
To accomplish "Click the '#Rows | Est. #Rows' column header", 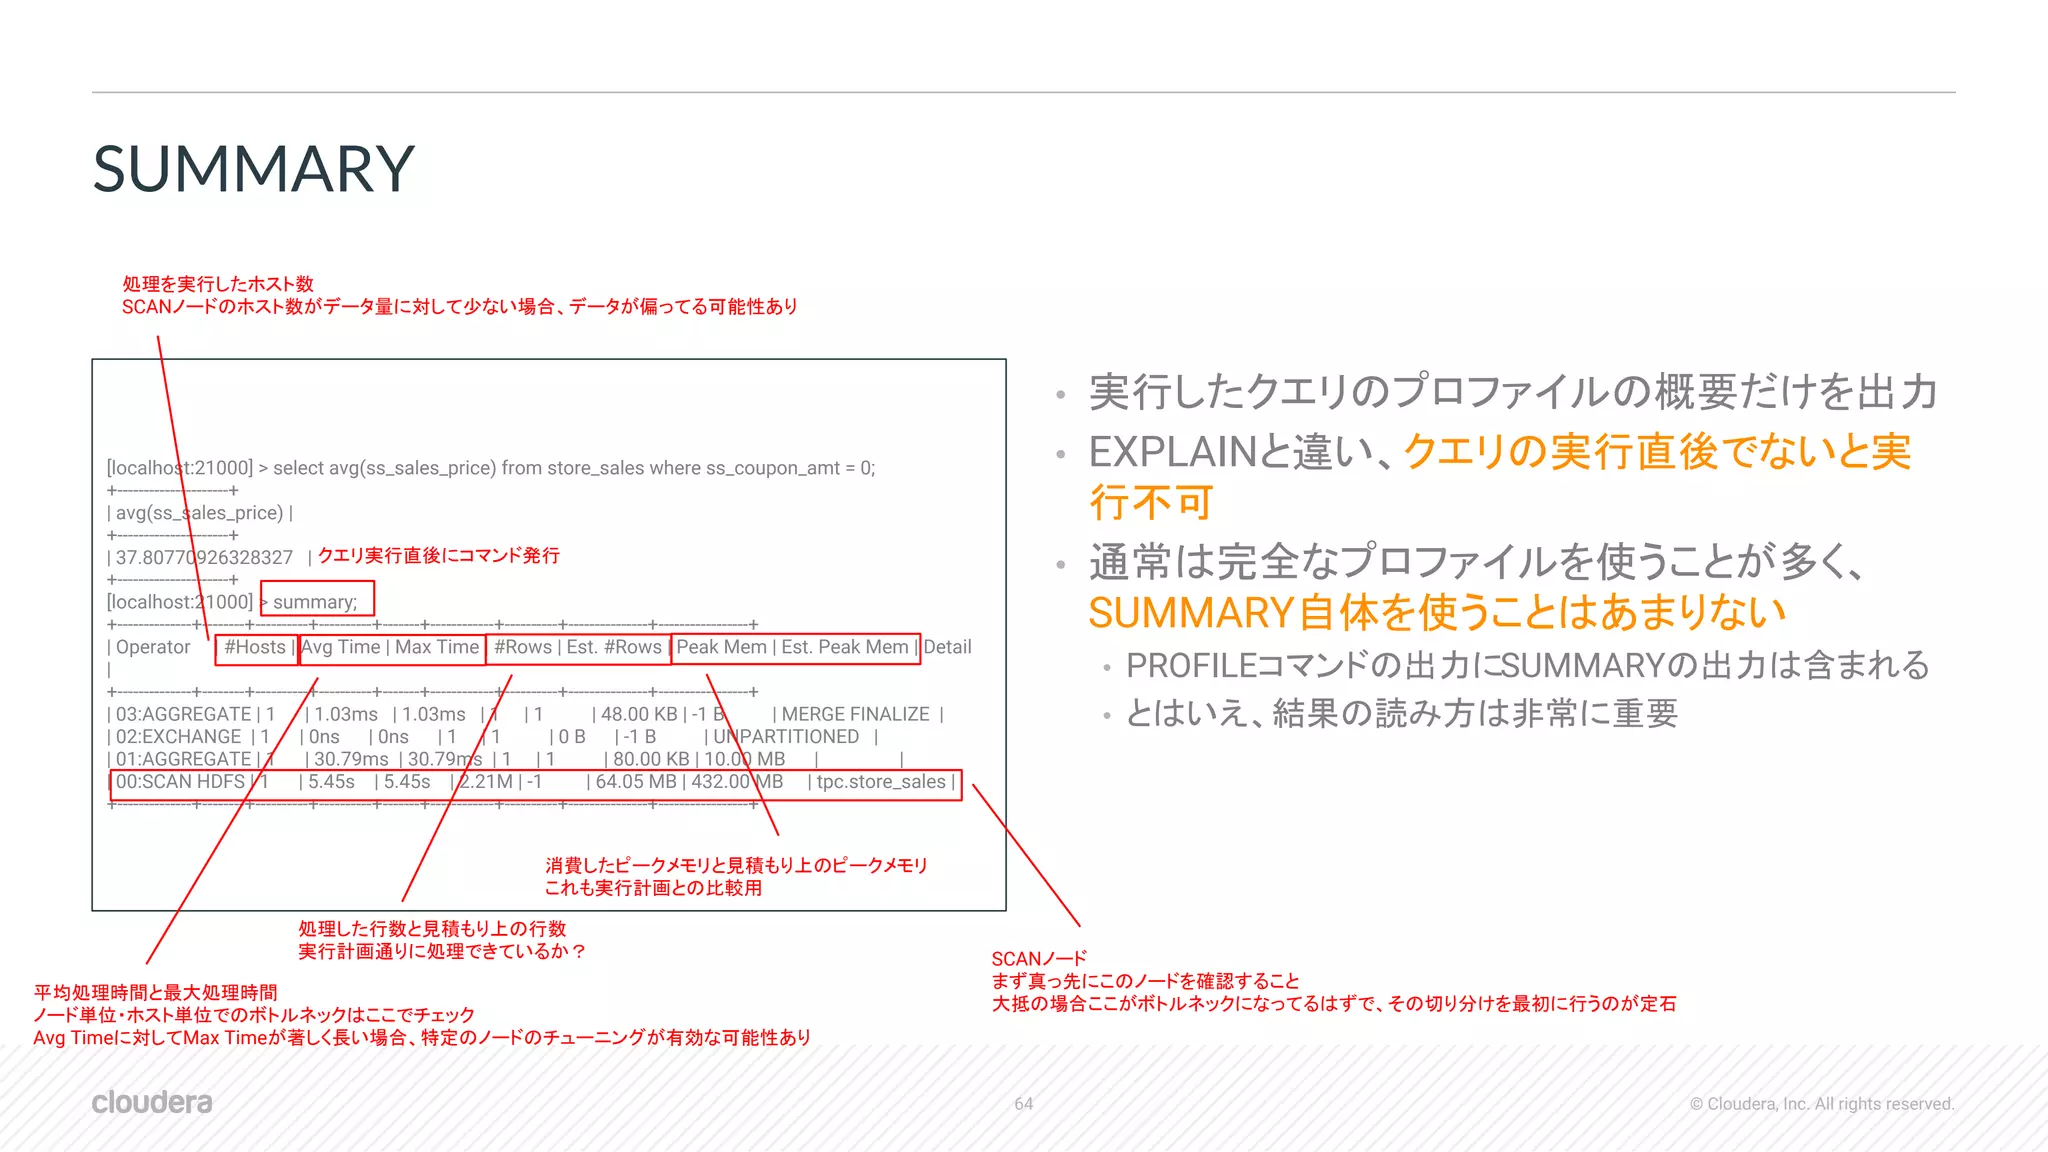I will coord(578,647).
